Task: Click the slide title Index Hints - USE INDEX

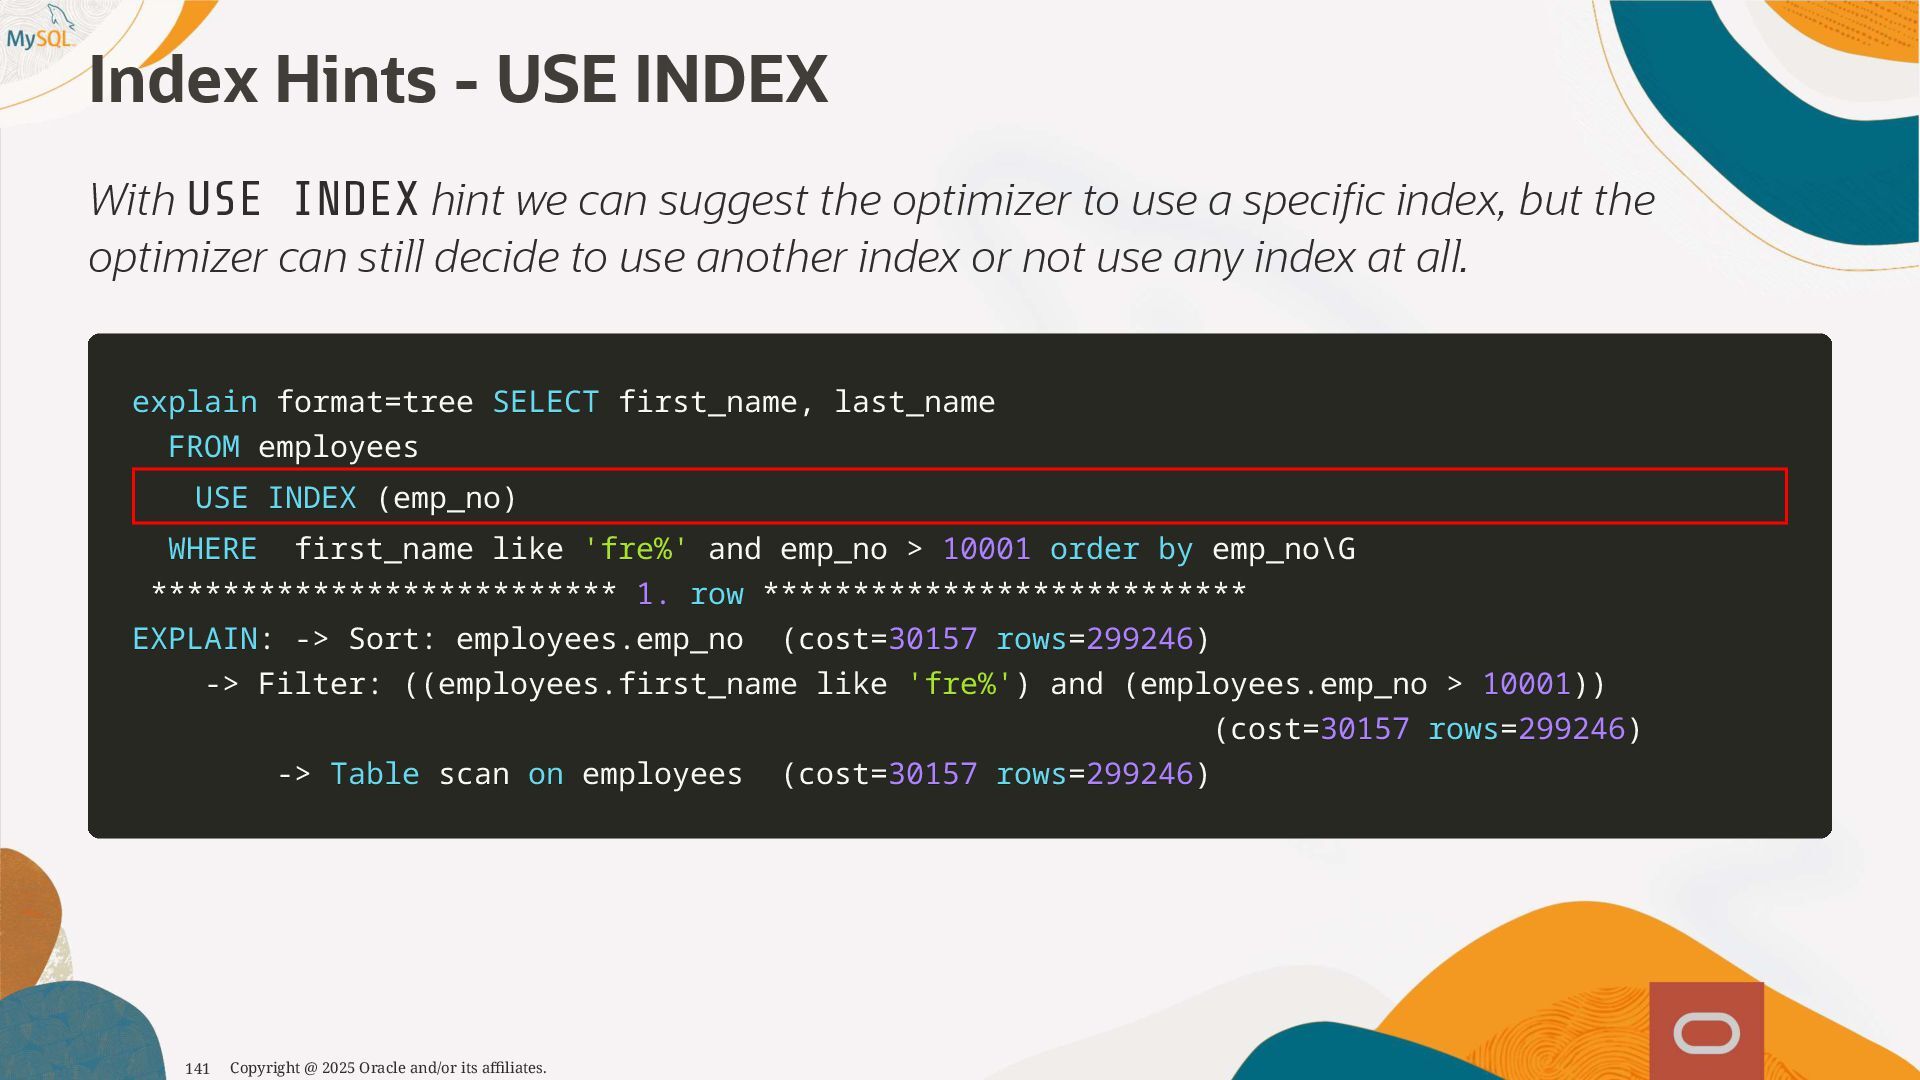Action: [x=458, y=80]
